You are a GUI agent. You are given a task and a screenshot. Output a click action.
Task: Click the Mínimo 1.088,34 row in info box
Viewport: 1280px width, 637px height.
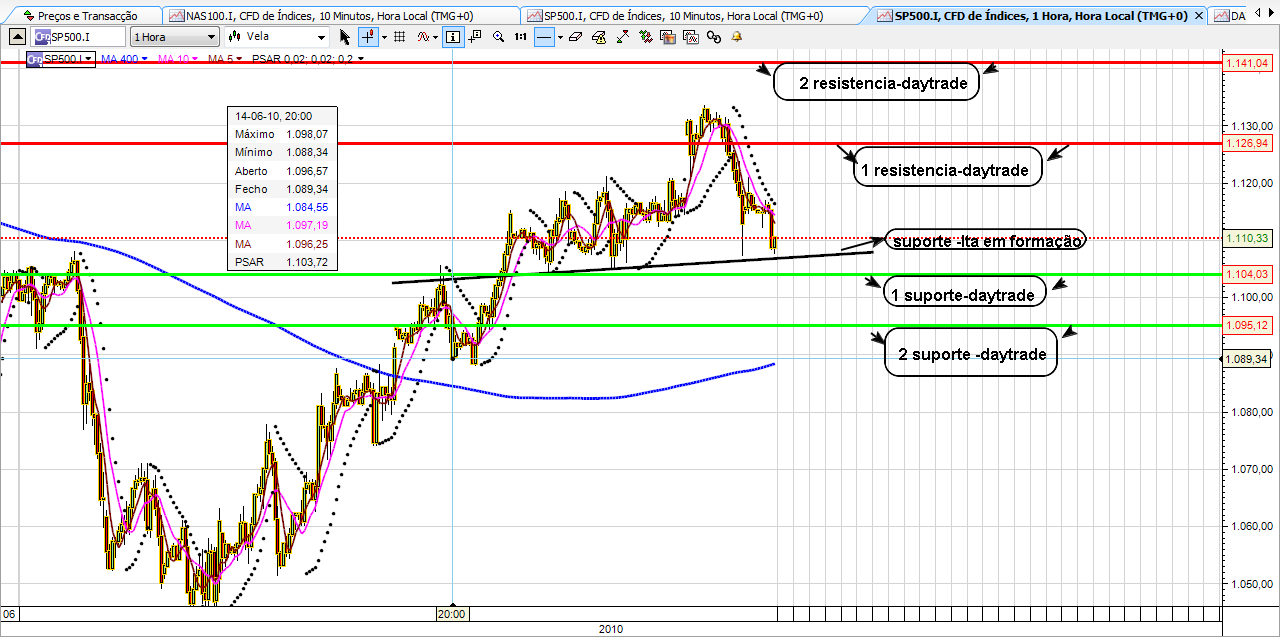pyautogui.click(x=282, y=152)
